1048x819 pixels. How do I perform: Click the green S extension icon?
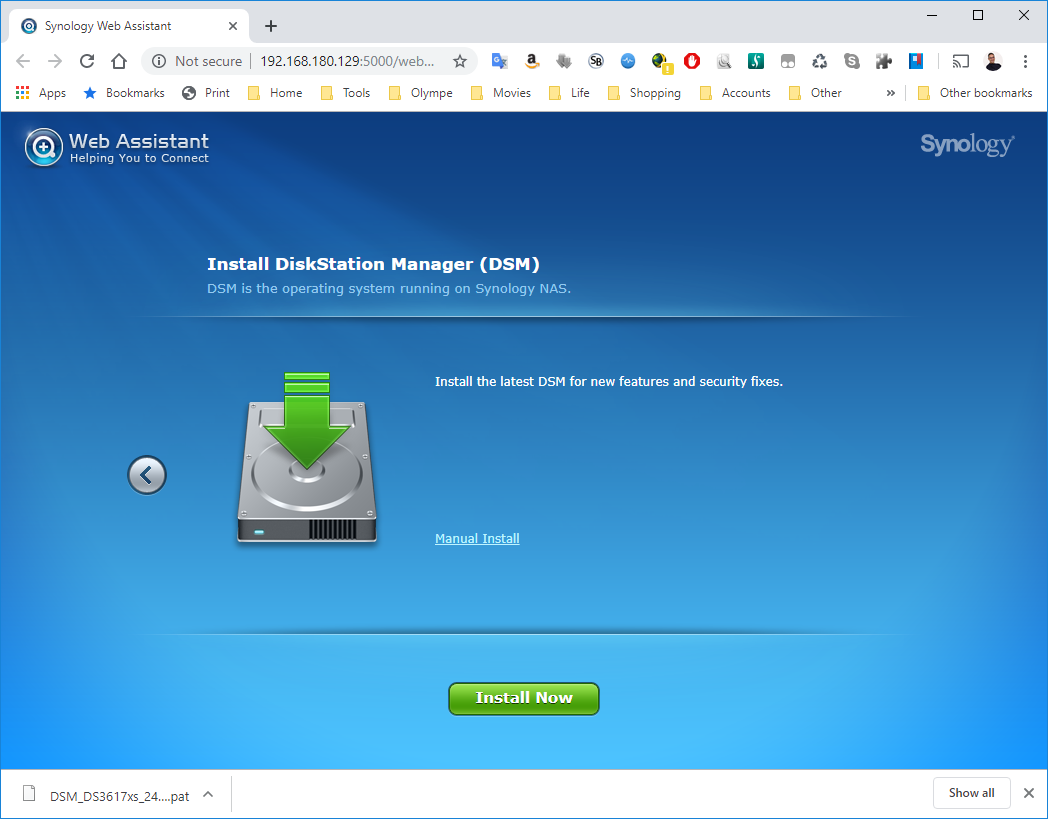(756, 61)
